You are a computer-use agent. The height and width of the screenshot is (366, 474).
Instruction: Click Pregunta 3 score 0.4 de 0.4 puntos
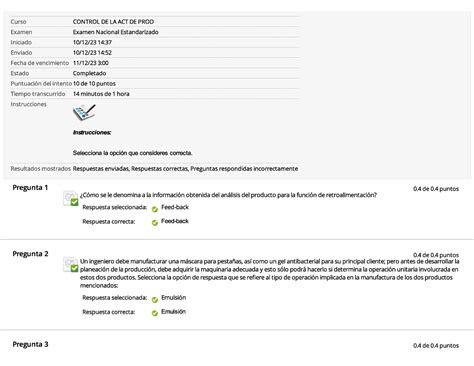point(436,346)
